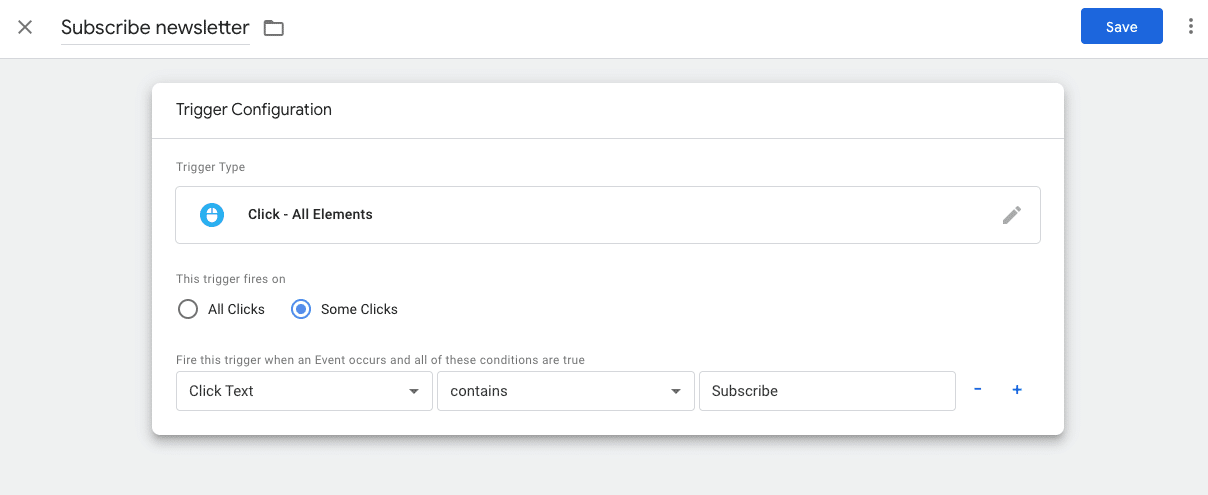Click the pencil icon to edit trigger type
The height and width of the screenshot is (495, 1208).
pos(1012,215)
